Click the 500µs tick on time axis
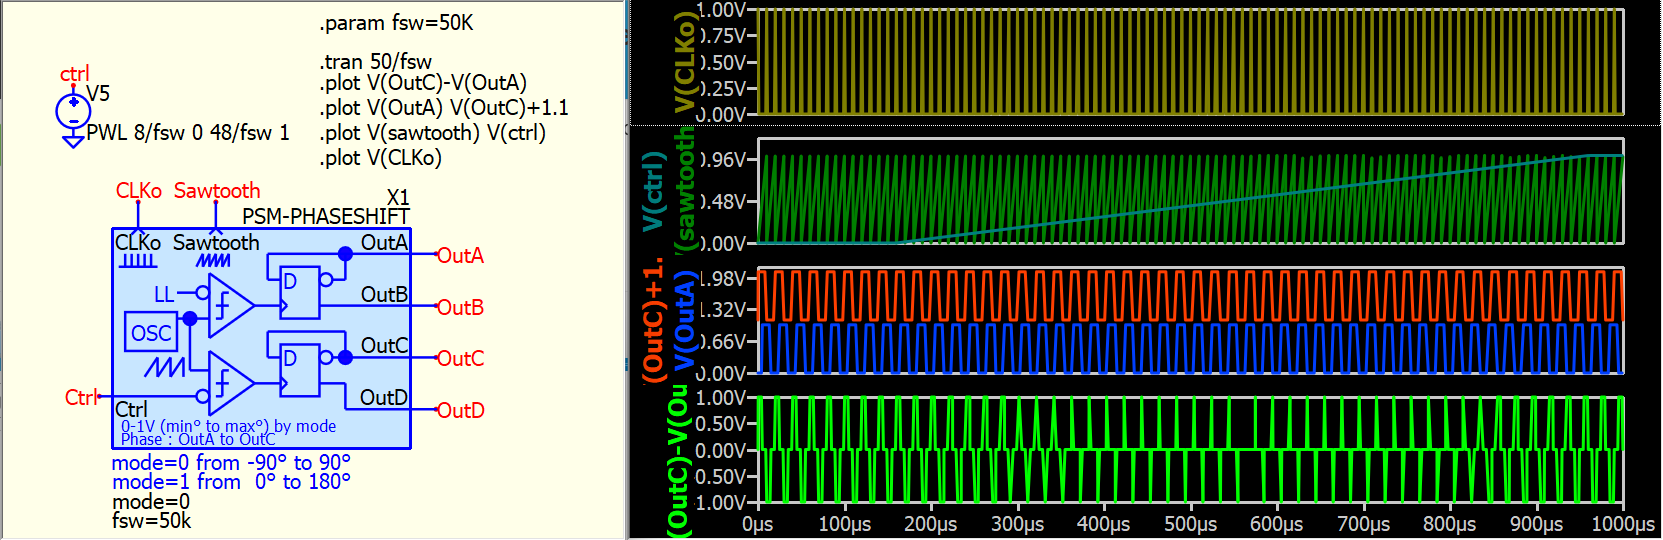 tap(1190, 524)
